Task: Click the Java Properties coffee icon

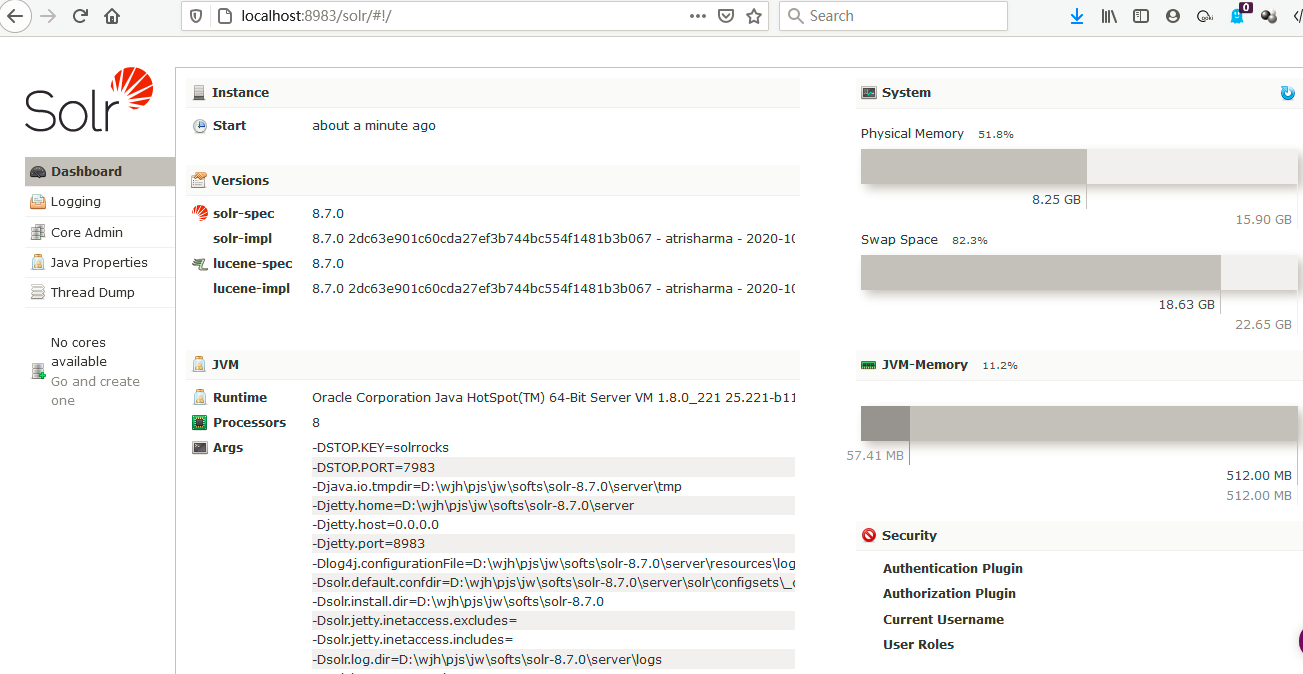Action: (x=38, y=262)
